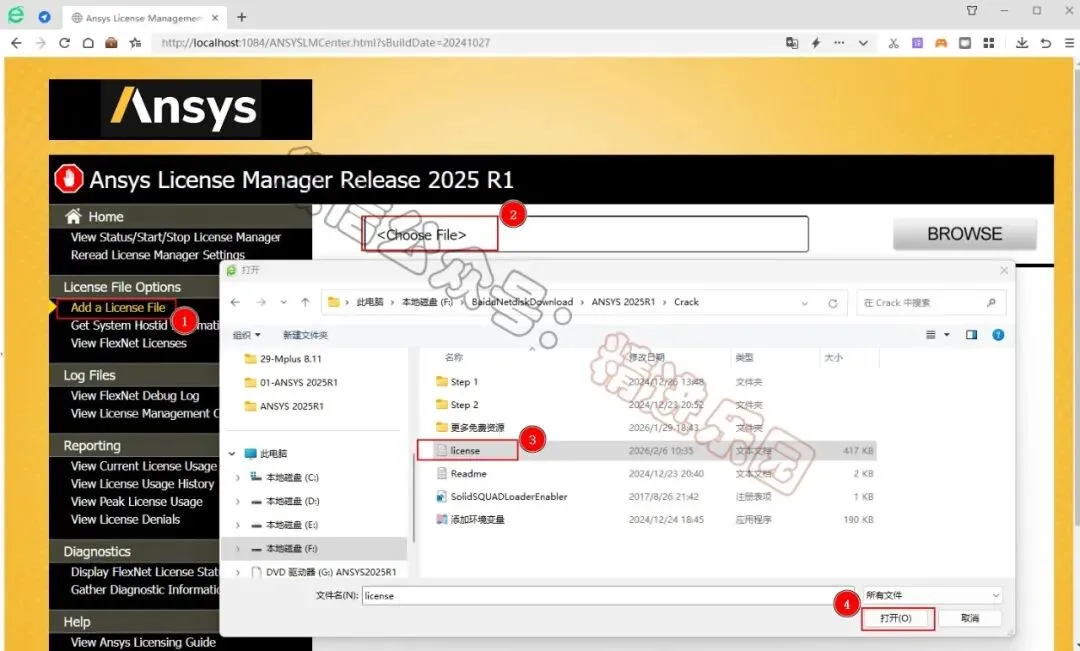Viewport: 1080px width, 651px height.
Task: Click the browser back arrow
Action: [x=17, y=43]
